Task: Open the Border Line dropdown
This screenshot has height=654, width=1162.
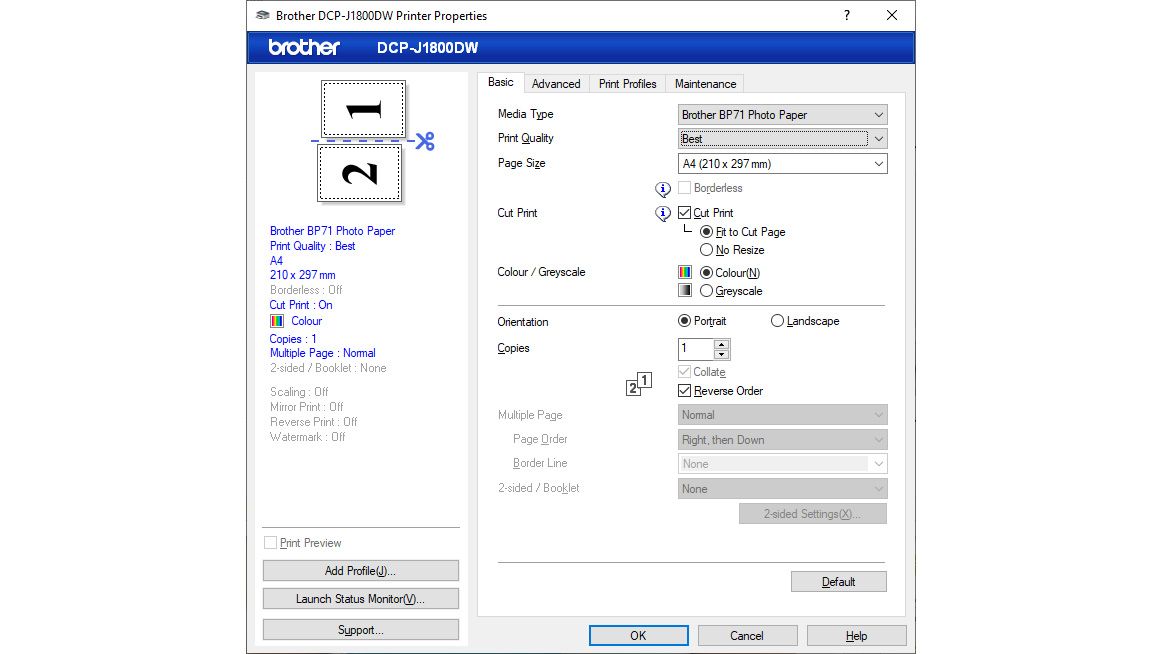Action: click(x=783, y=464)
